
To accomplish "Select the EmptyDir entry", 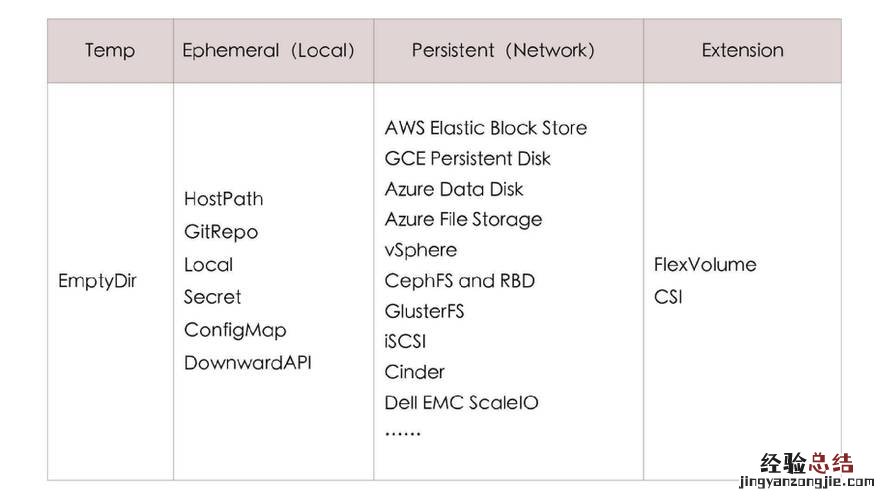I will coord(97,281).
